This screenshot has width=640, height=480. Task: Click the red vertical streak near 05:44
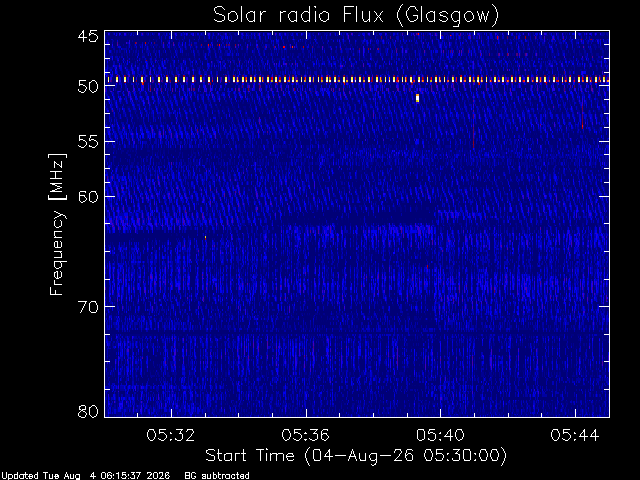pyautogui.click(x=582, y=116)
